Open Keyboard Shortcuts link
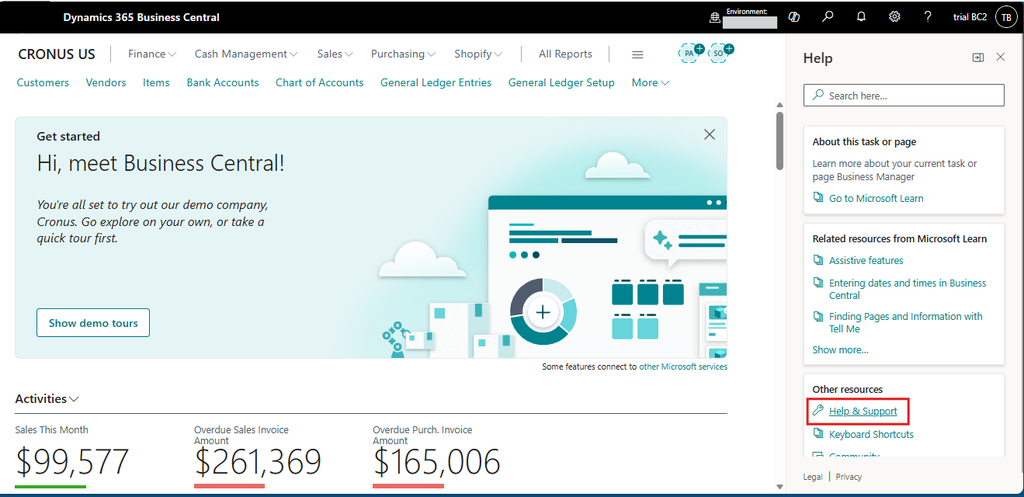This screenshot has height=497, width=1024. [871, 434]
